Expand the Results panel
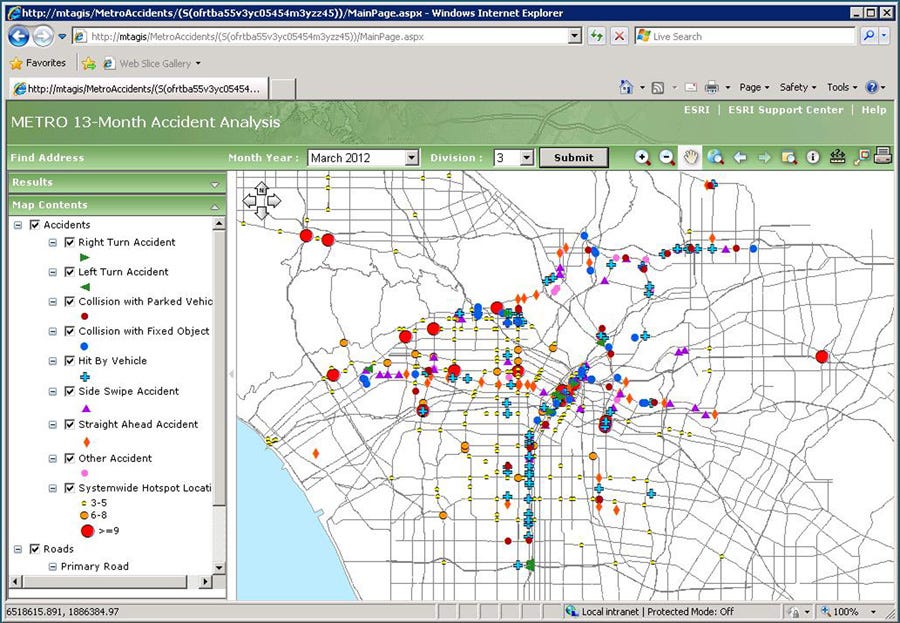The image size is (900, 623). click(x=215, y=184)
